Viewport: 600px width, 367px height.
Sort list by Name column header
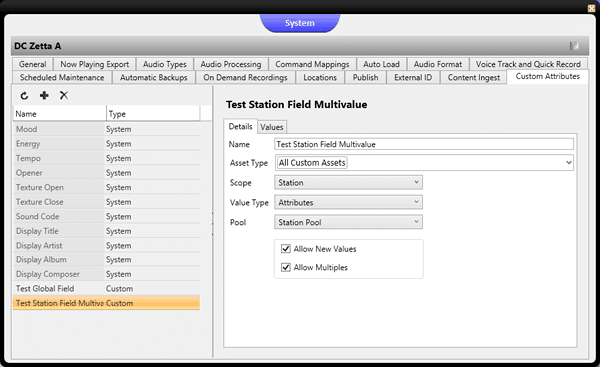pos(60,114)
